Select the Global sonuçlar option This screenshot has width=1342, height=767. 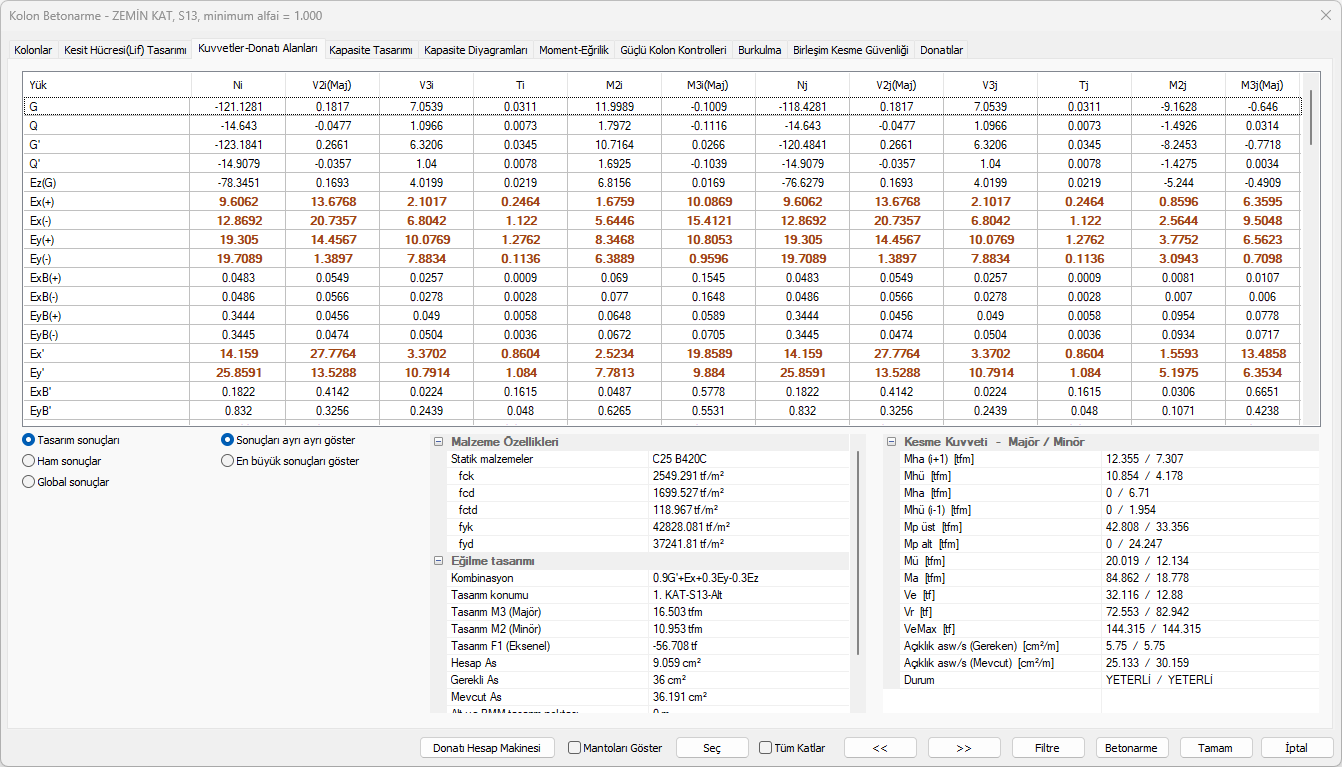[x=29, y=482]
